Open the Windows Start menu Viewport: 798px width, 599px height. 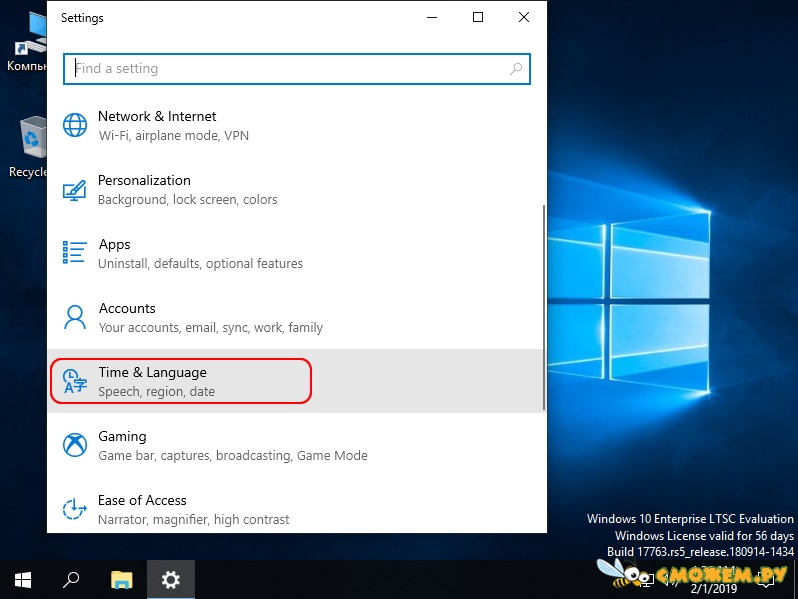(x=23, y=580)
